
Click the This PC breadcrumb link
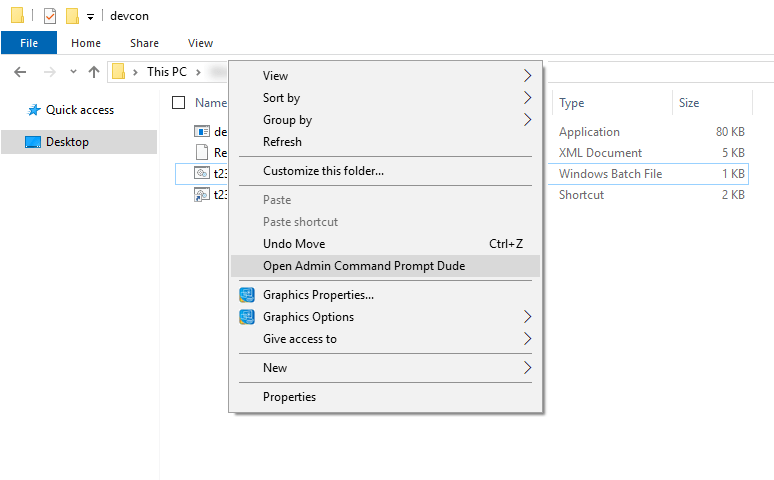point(168,72)
